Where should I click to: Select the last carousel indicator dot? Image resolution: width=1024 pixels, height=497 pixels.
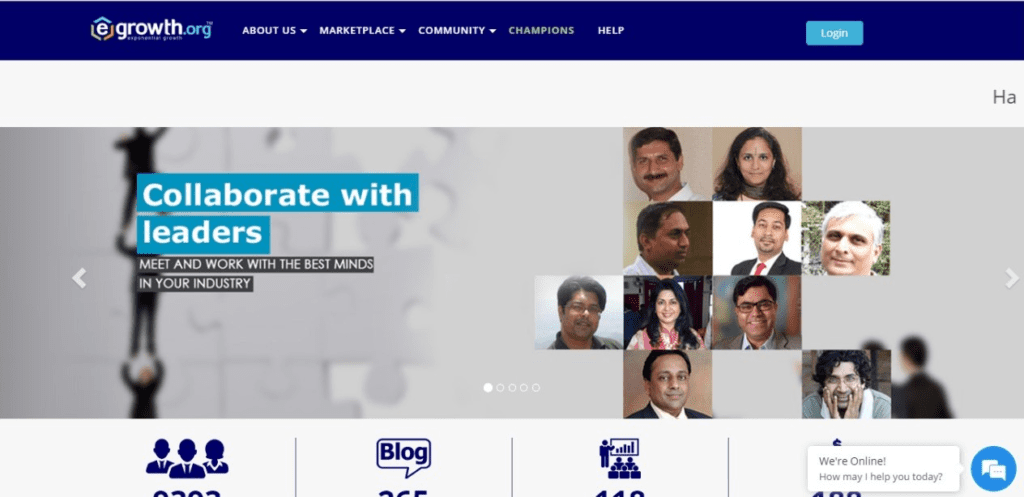coord(536,387)
